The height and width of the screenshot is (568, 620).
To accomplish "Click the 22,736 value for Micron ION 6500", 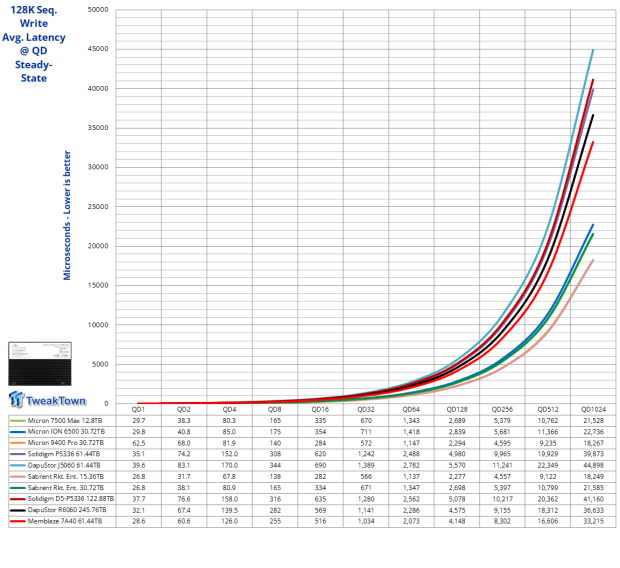I will pos(593,432).
